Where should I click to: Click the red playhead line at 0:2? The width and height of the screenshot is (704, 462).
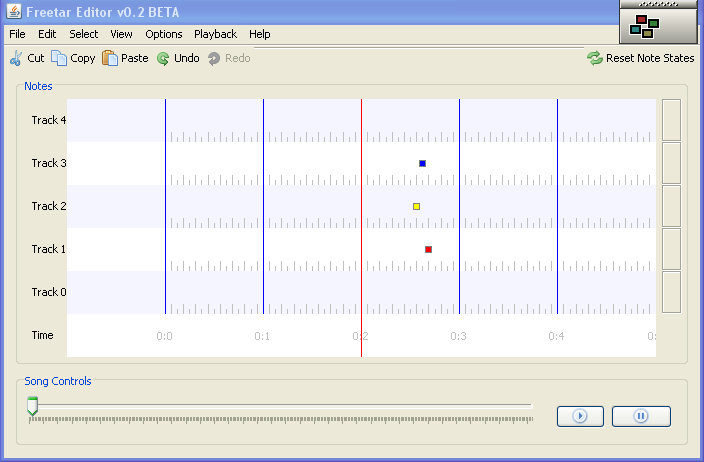[x=361, y=228]
